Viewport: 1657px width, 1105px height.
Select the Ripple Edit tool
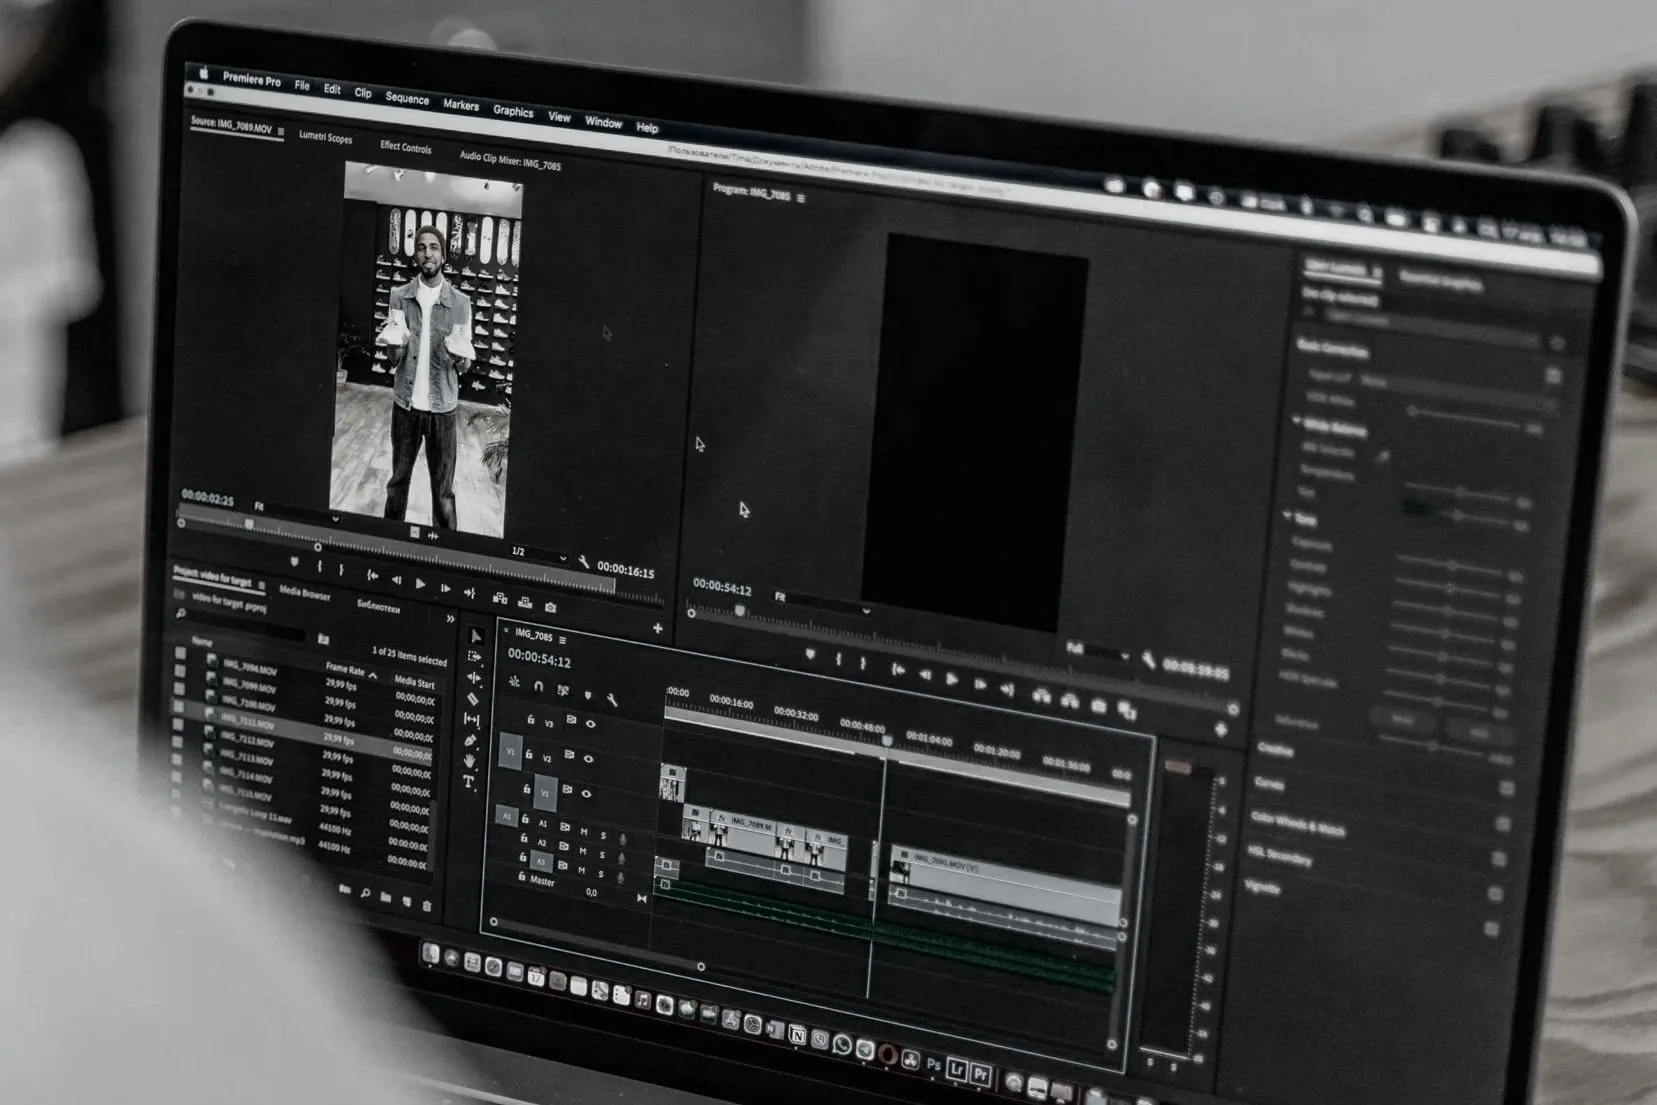(474, 678)
